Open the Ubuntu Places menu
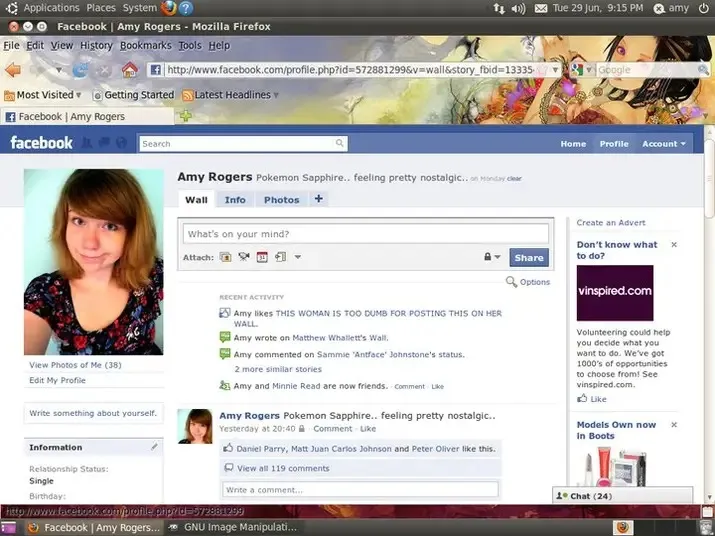 (101, 8)
